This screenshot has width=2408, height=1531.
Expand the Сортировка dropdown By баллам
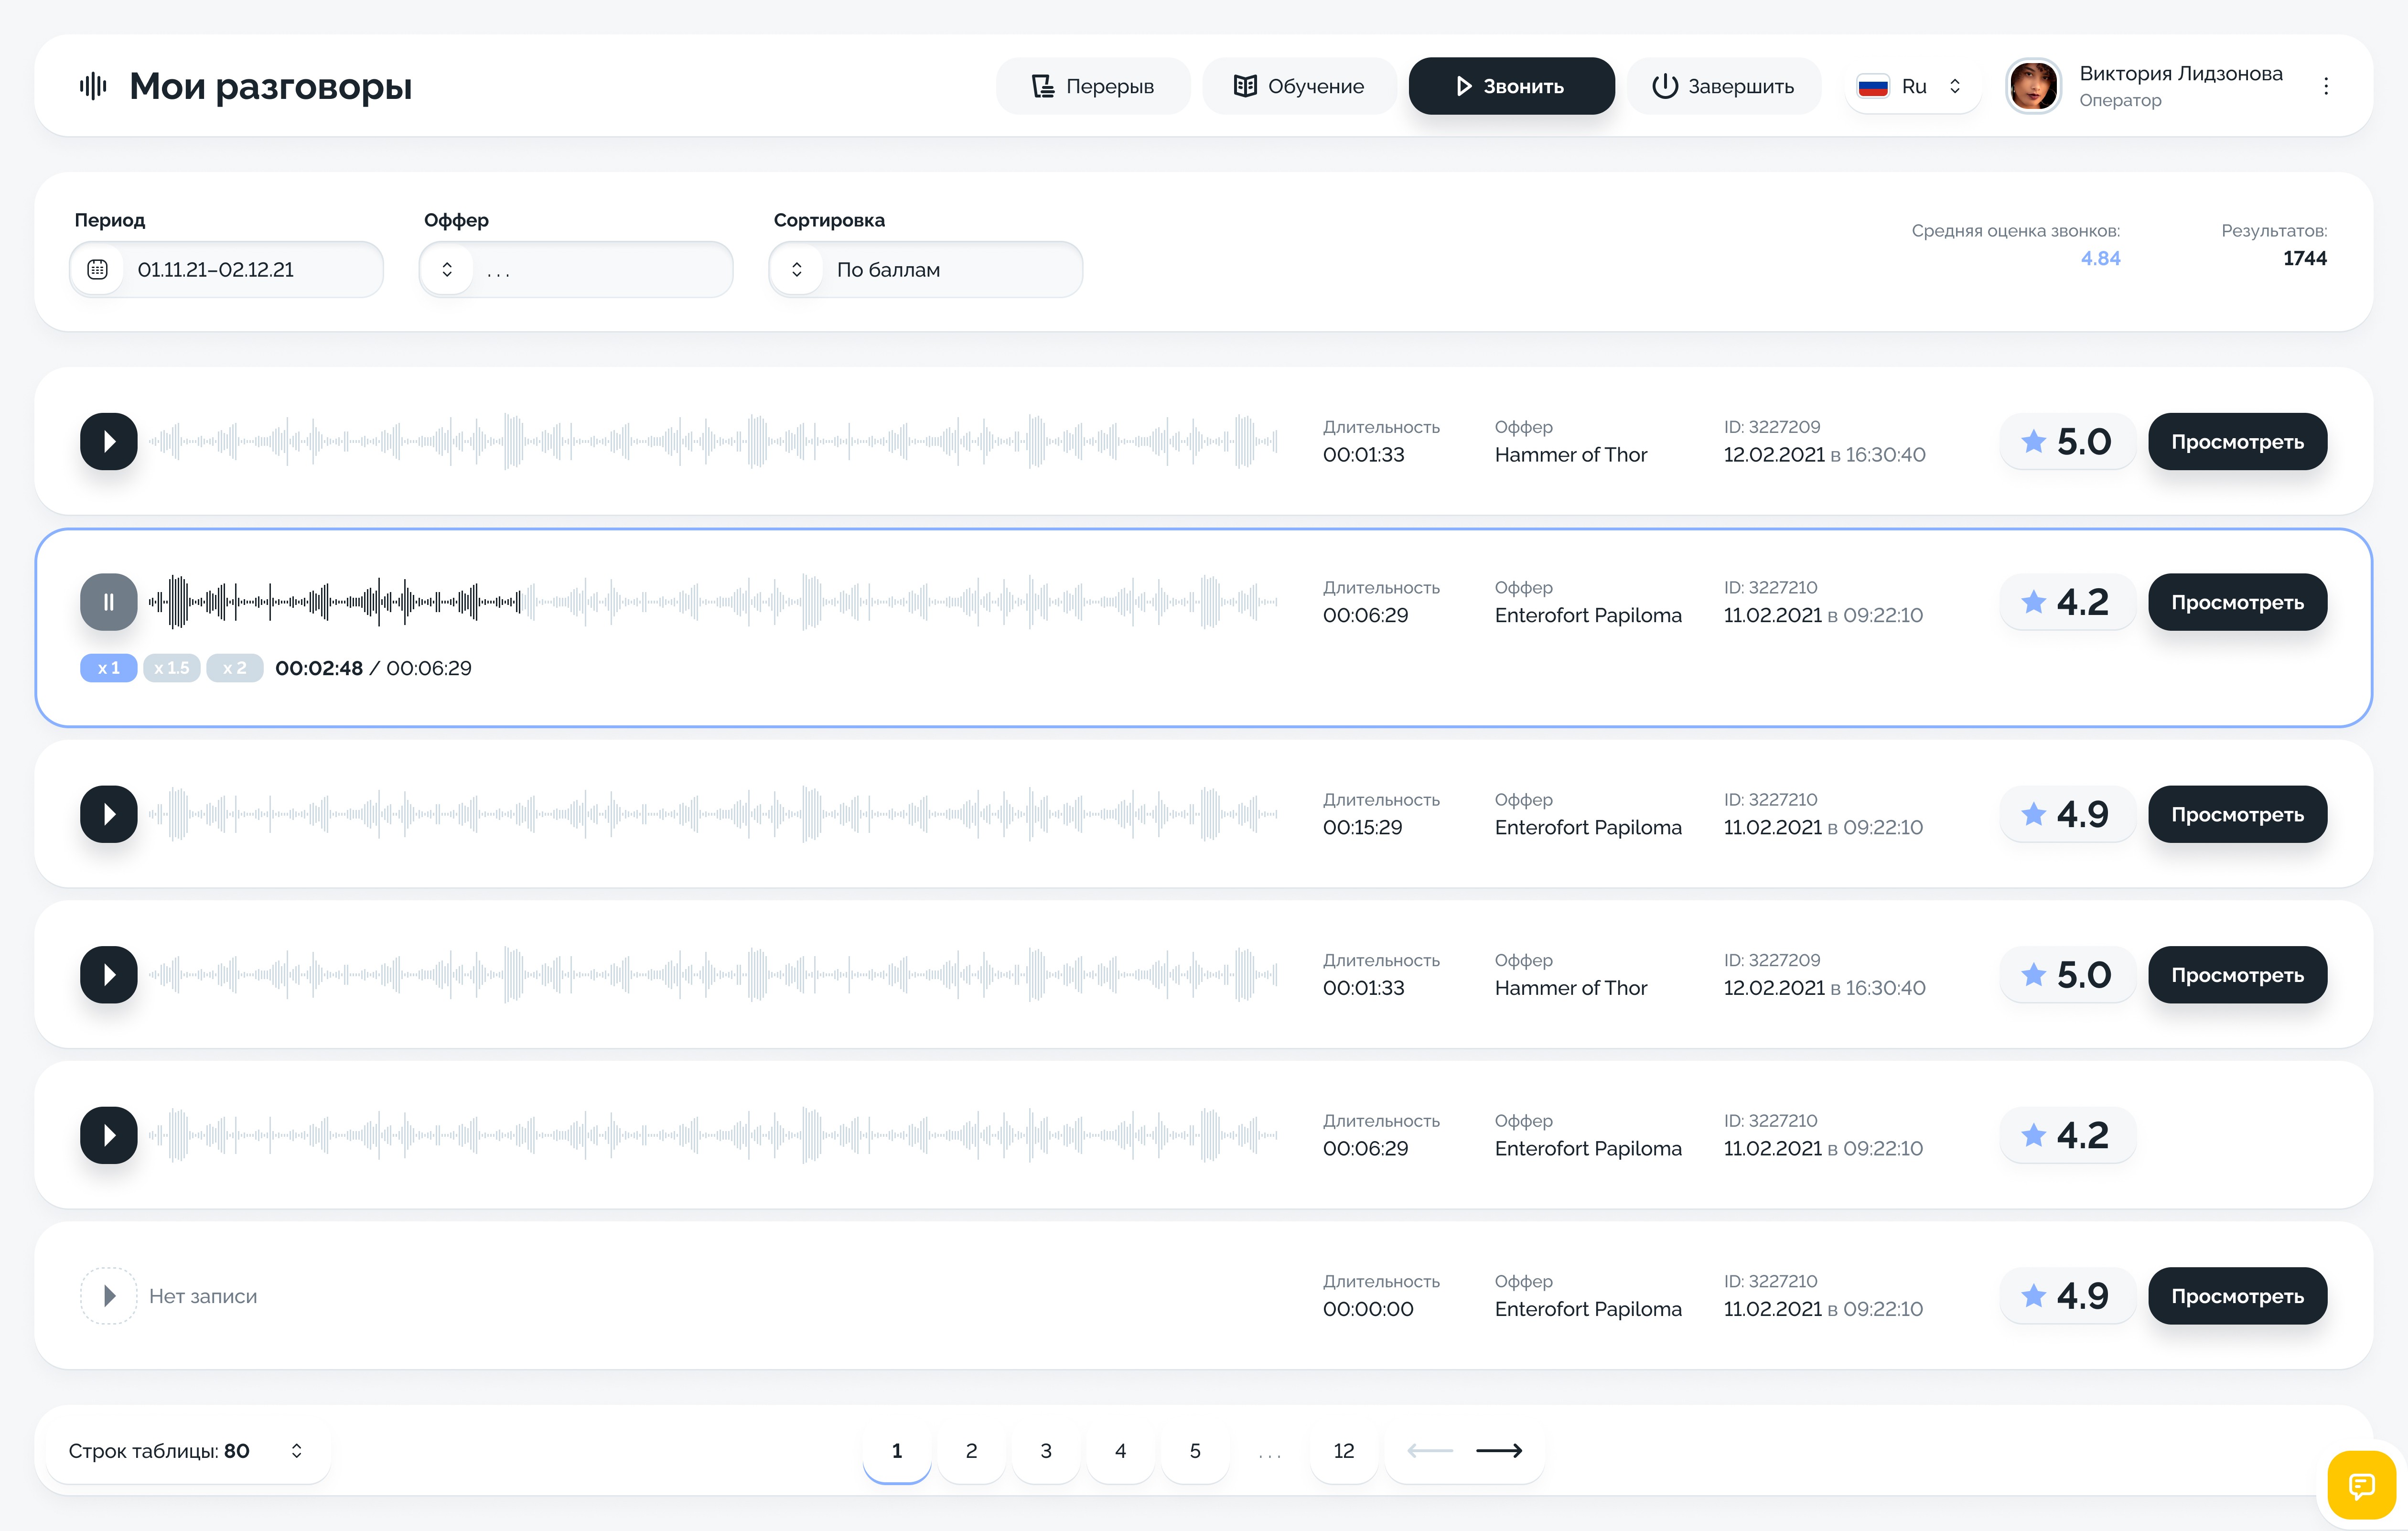[x=925, y=269]
